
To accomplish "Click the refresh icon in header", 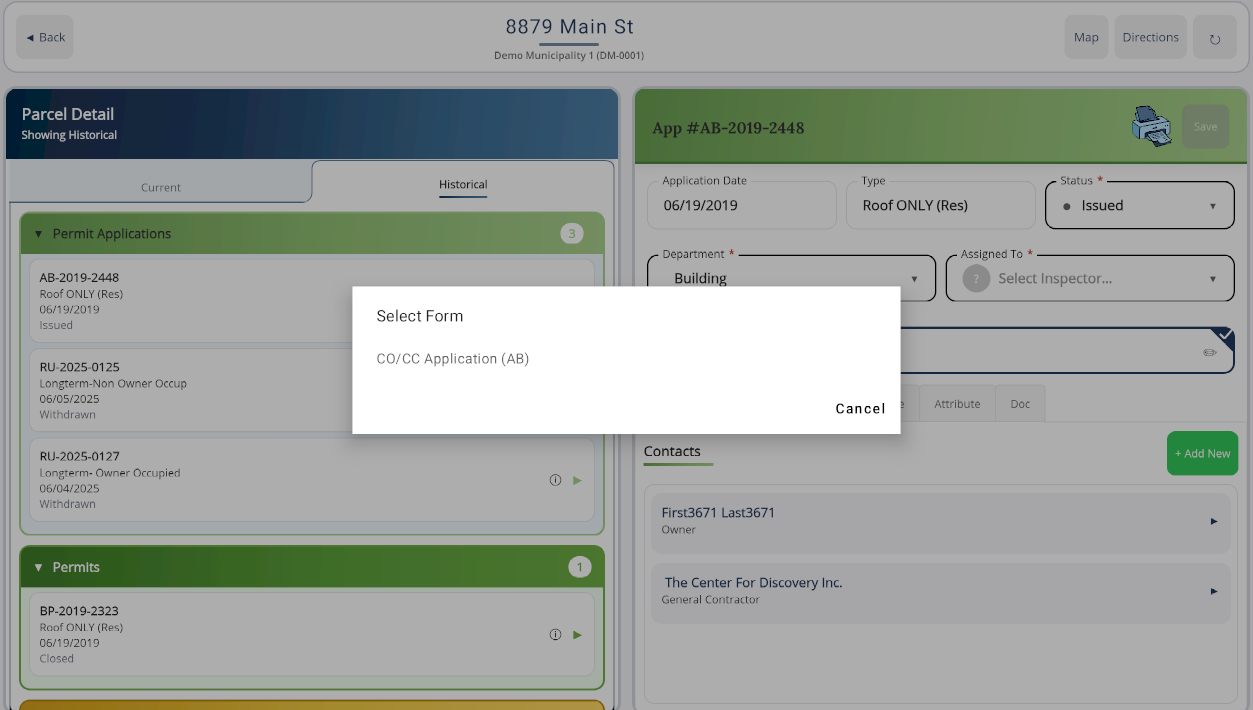I will [x=1215, y=38].
